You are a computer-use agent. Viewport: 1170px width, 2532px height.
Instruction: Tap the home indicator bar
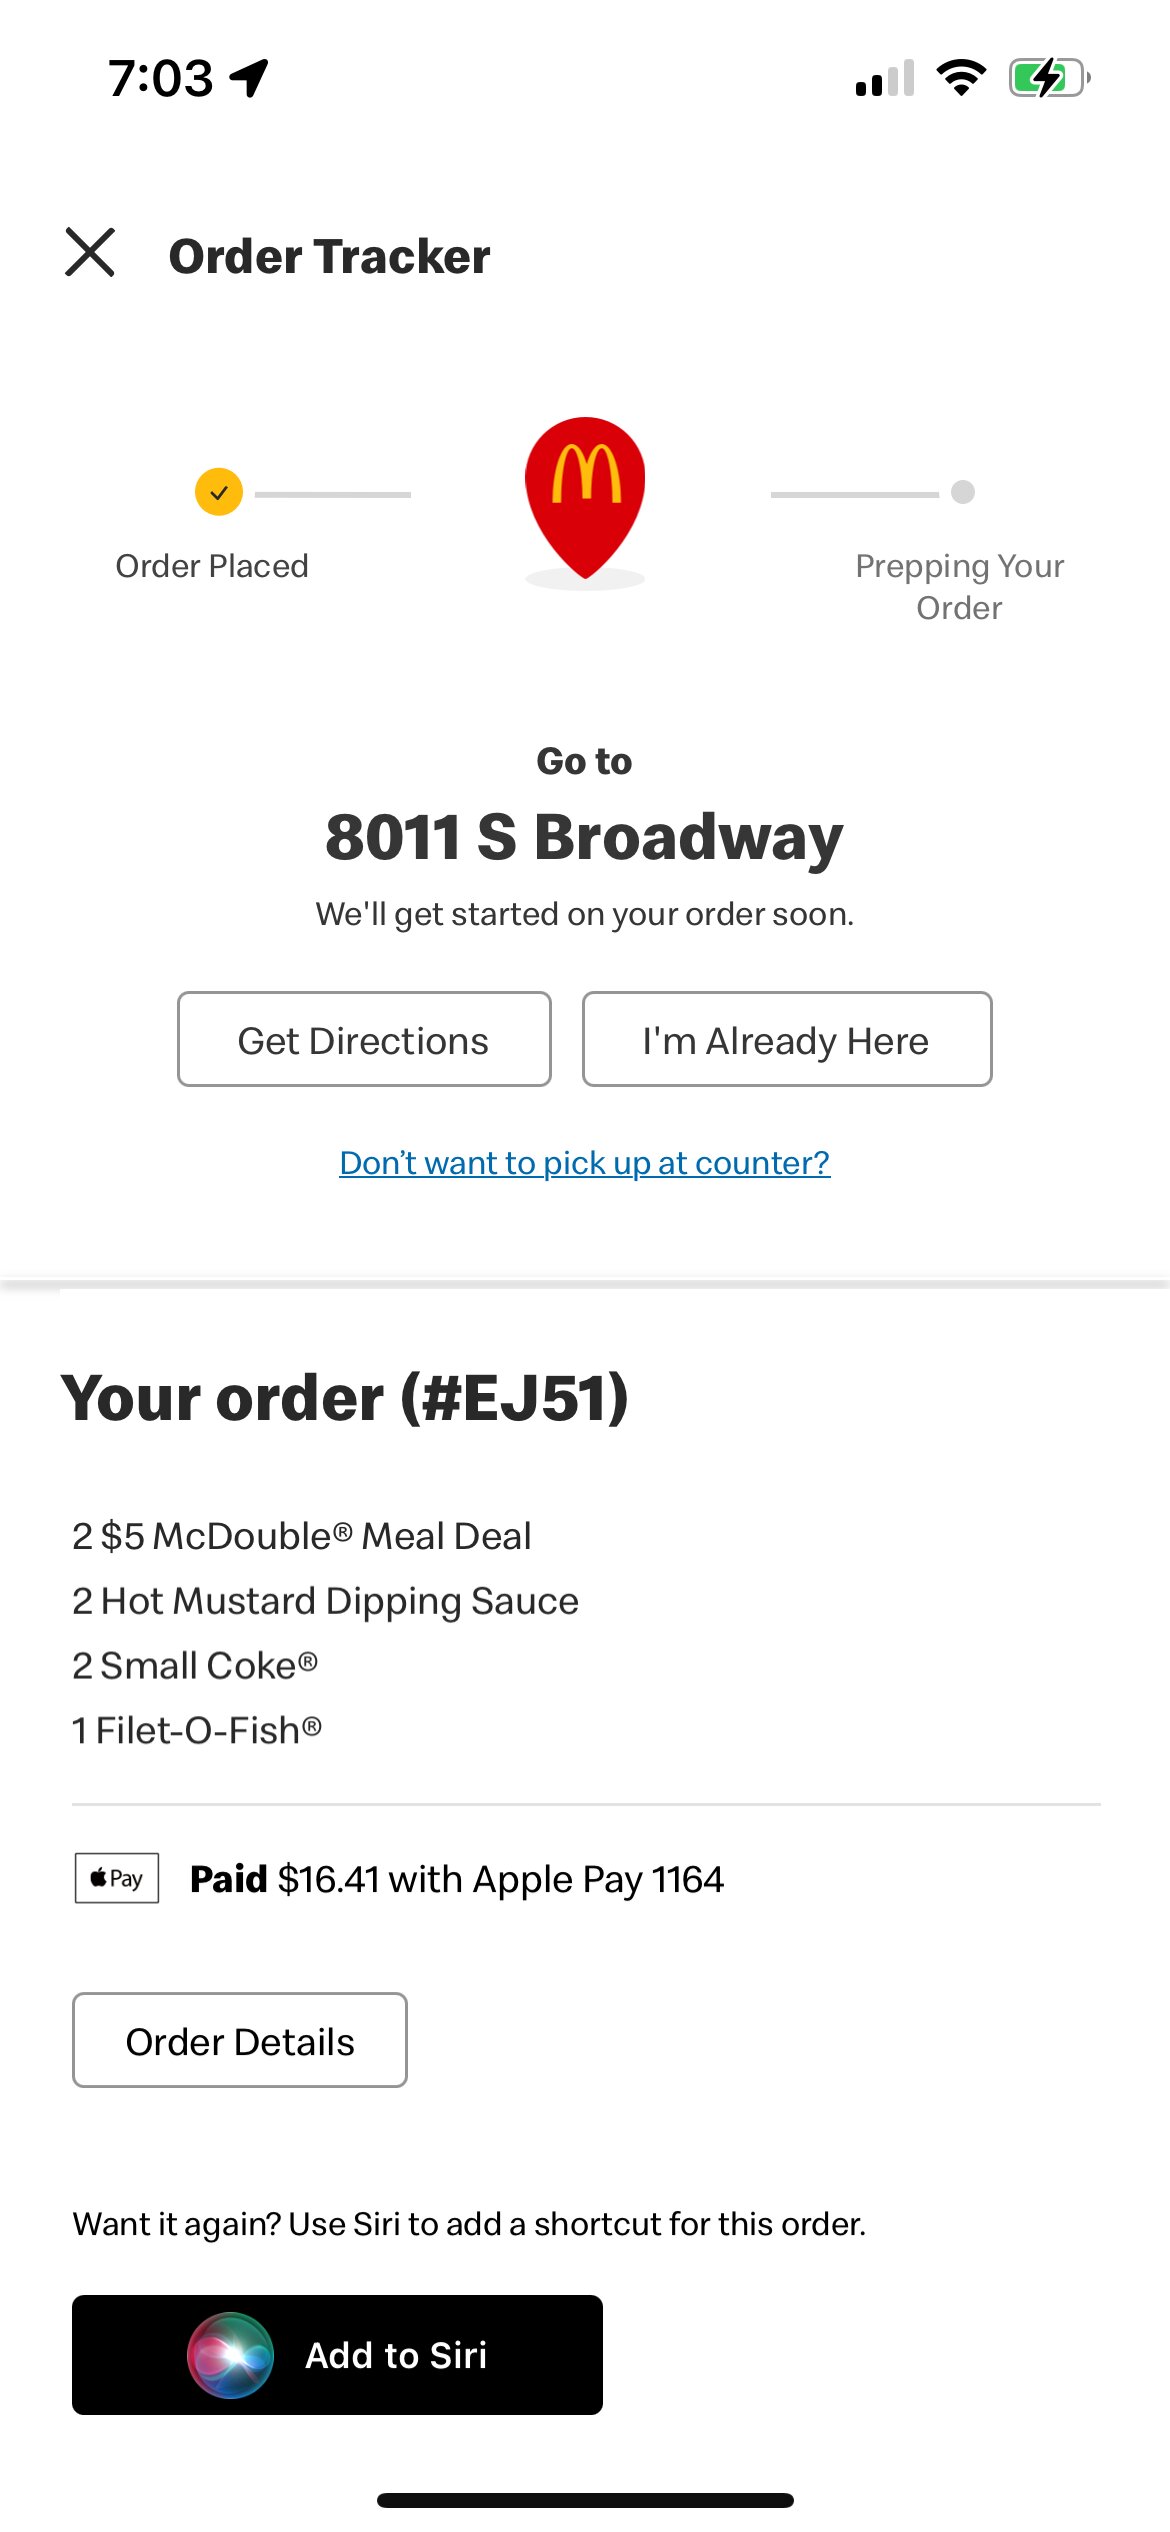585,2500
